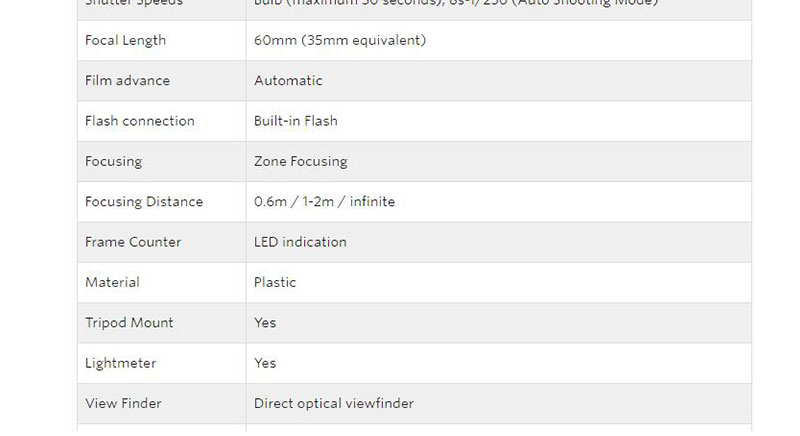This screenshot has width=800, height=436.
Task: Select the 60mm (35mm equivalent) value
Action: (x=340, y=41)
